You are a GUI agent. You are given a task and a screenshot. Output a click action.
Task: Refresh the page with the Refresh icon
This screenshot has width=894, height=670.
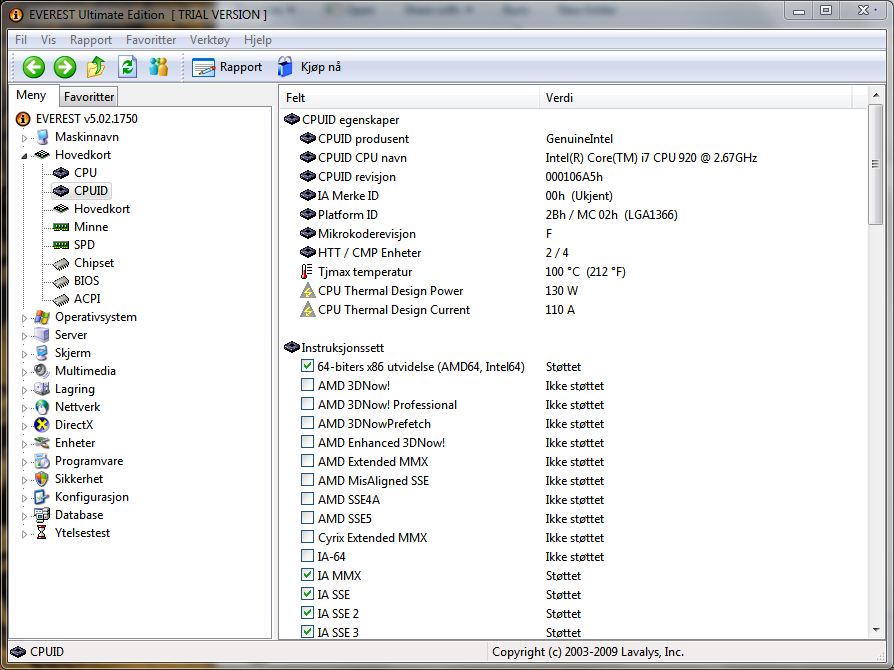click(x=128, y=67)
